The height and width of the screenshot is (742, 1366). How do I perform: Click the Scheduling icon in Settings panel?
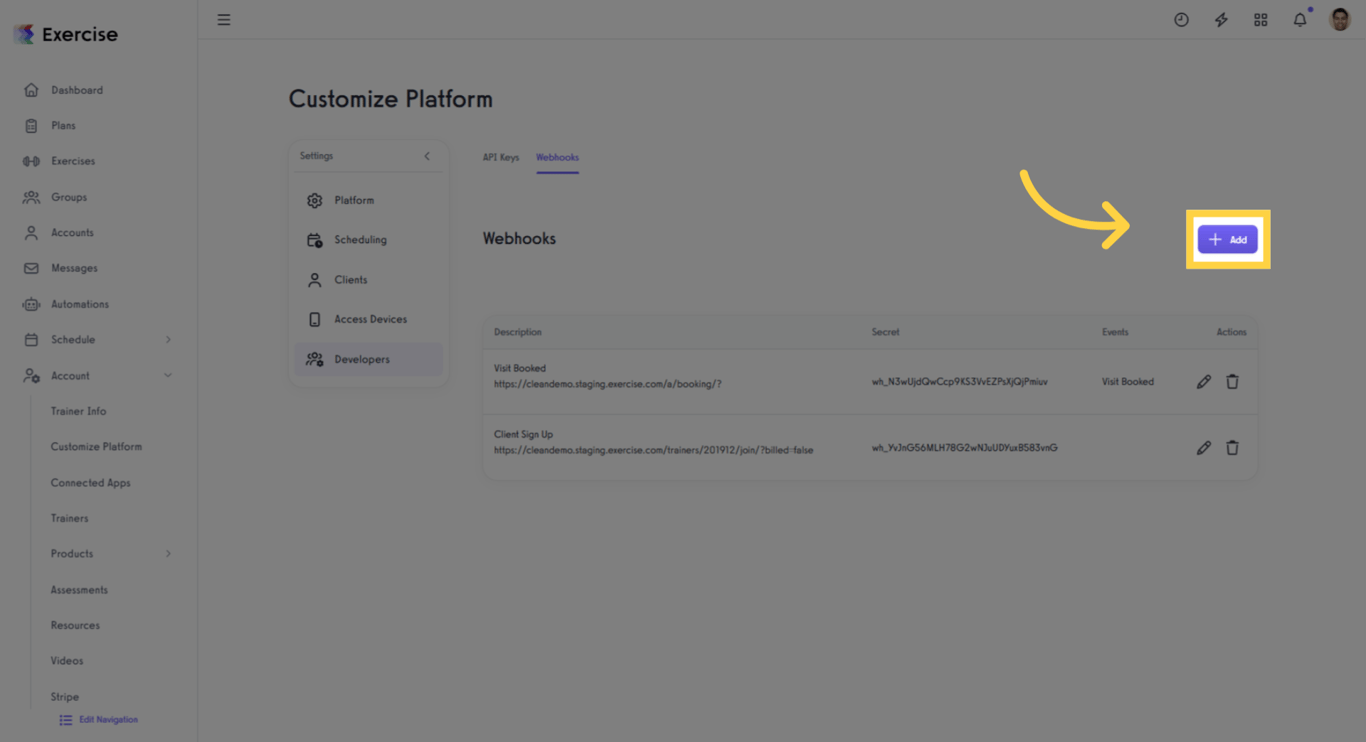[315, 239]
